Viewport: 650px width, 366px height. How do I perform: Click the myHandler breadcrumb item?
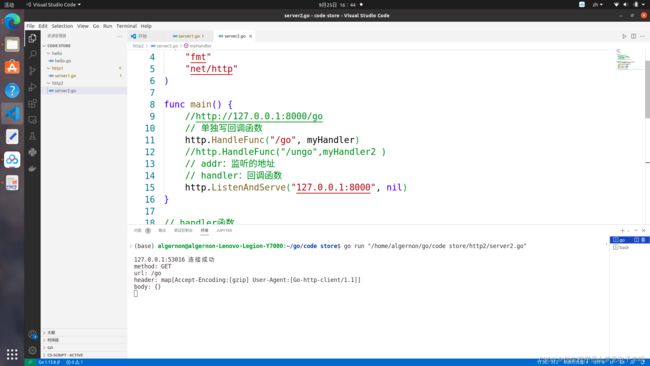[x=198, y=46]
